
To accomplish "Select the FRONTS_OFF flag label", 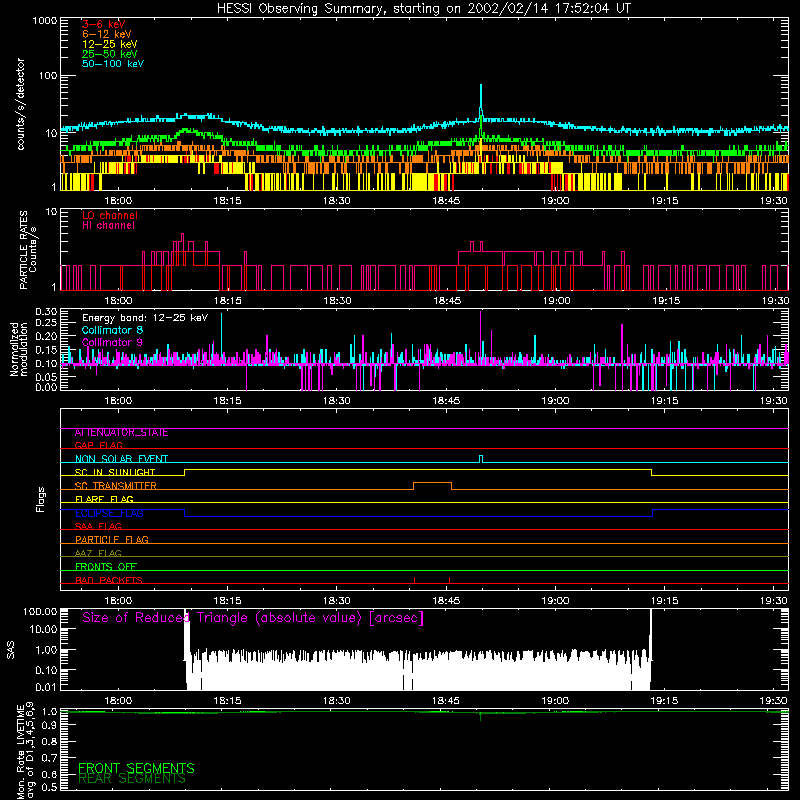I will [x=106, y=567].
